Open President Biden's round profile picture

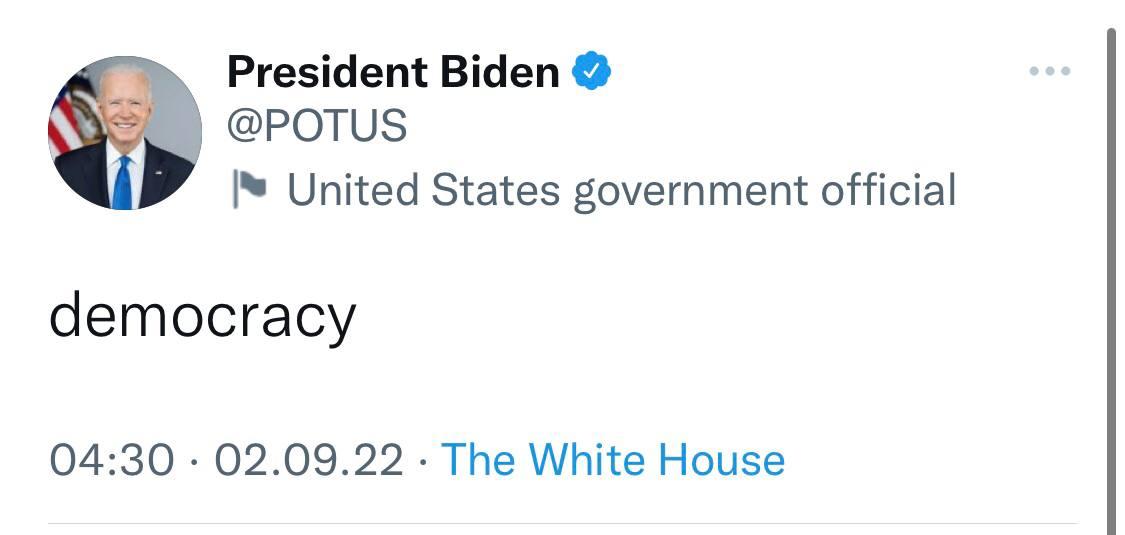click(x=125, y=133)
